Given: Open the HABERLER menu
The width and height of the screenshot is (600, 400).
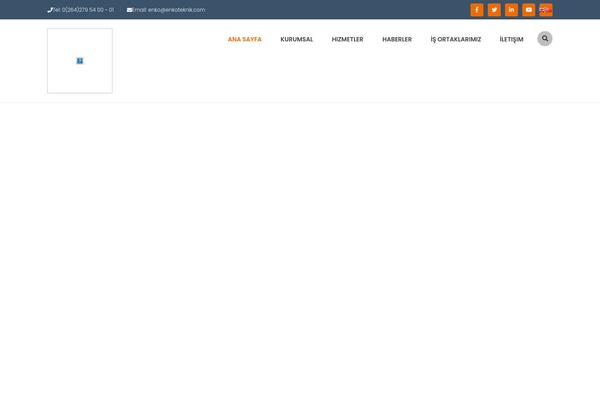Looking at the screenshot, I should 397,39.
